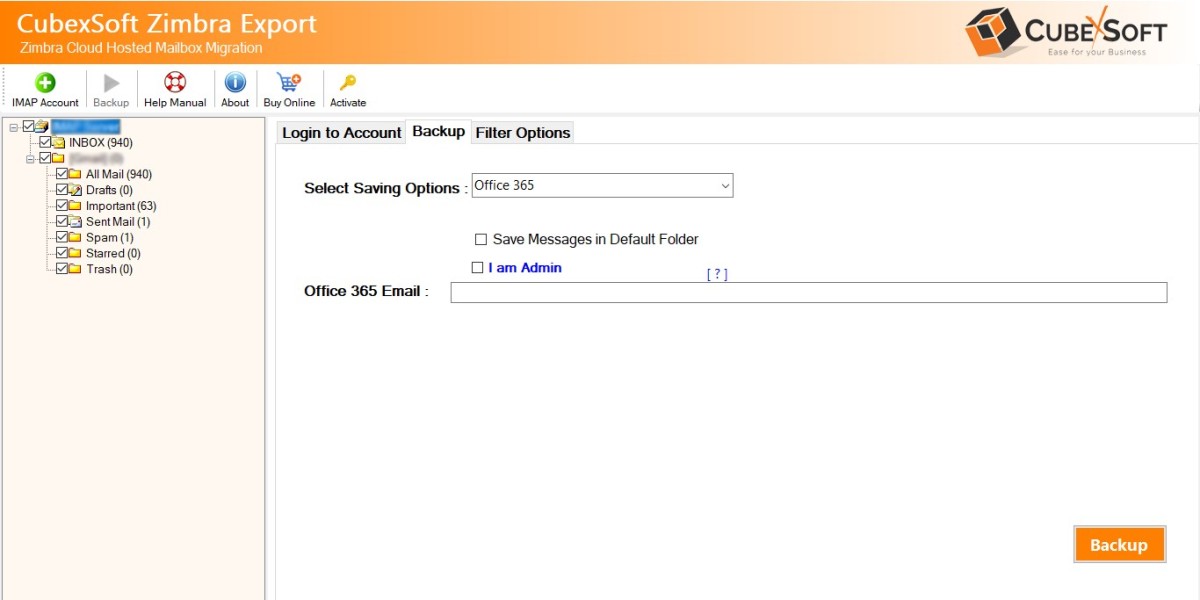The image size is (1200, 600).
Task: Select the Spam (1) tree row
Action: click(109, 237)
